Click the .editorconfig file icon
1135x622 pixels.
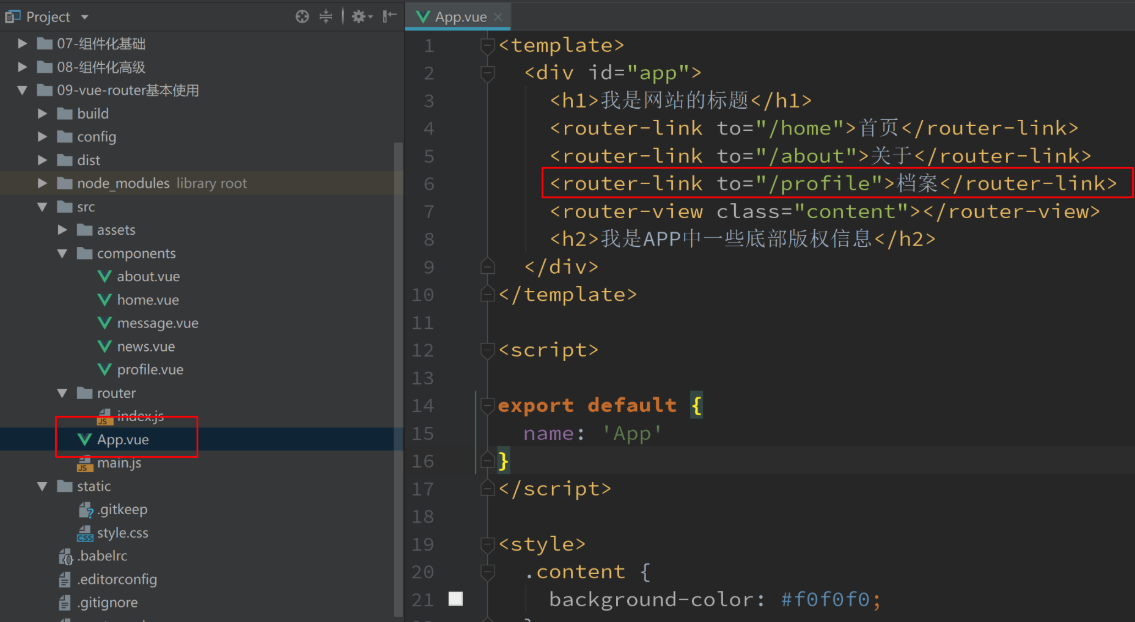click(x=65, y=579)
